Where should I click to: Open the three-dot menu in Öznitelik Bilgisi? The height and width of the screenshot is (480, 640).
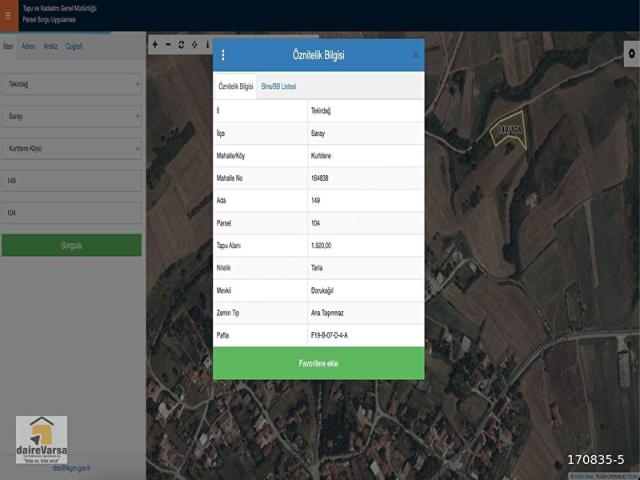click(x=223, y=55)
